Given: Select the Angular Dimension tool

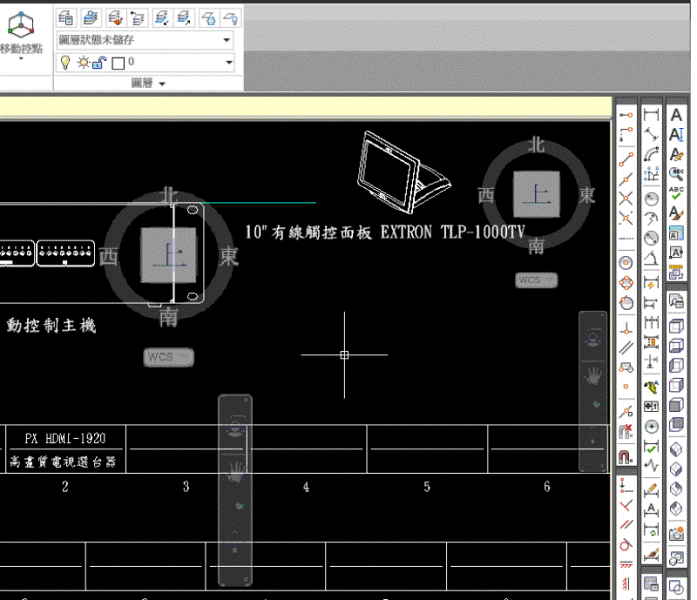Looking at the screenshot, I should (x=652, y=258).
